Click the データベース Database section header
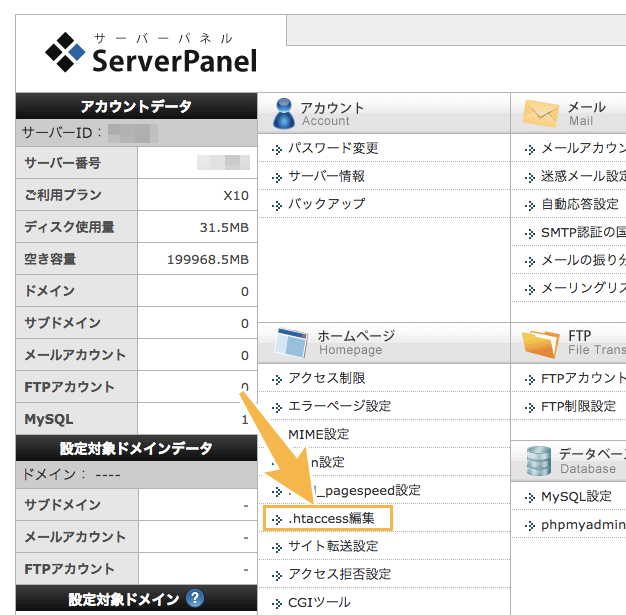The width and height of the screenshot is (626, 615). [x=569, y=461]
